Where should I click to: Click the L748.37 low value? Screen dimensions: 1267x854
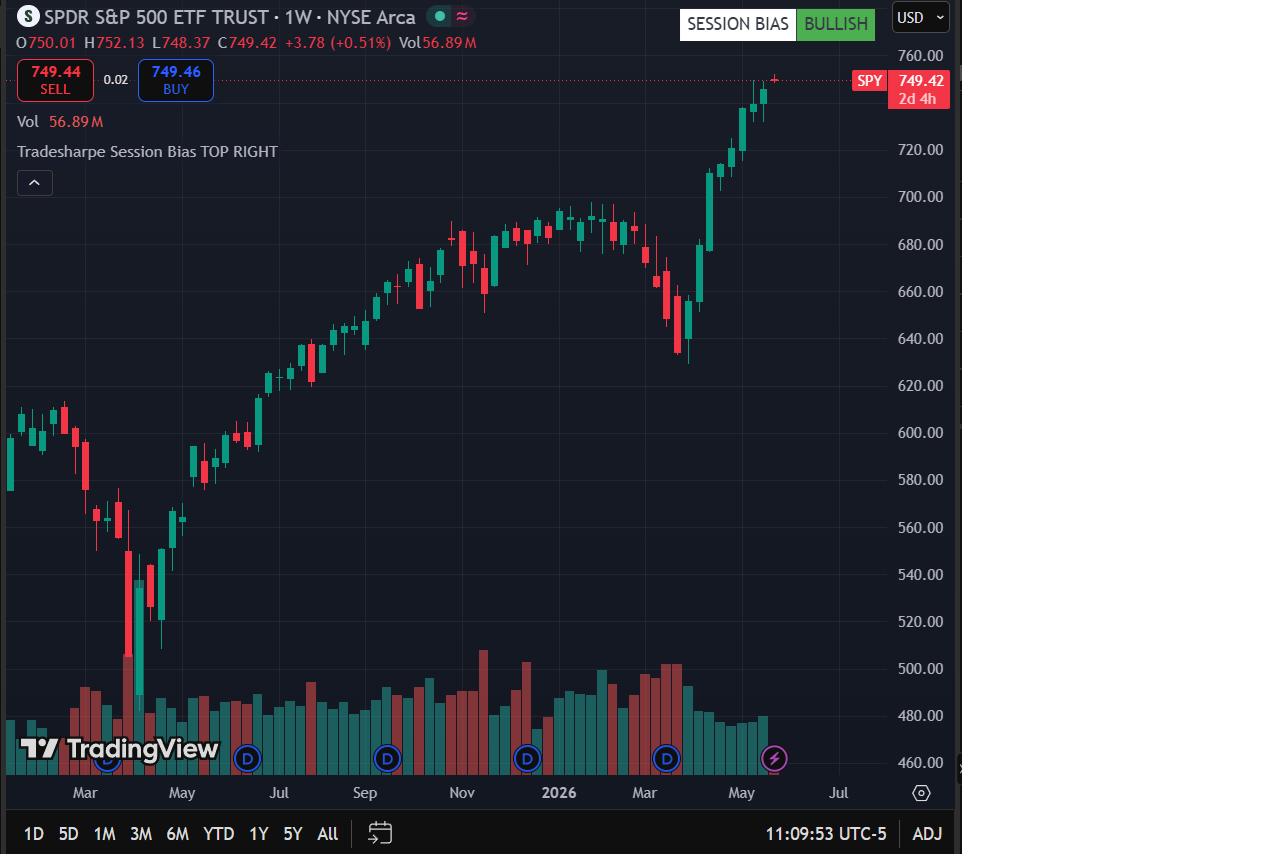click(x=181, y=42)
